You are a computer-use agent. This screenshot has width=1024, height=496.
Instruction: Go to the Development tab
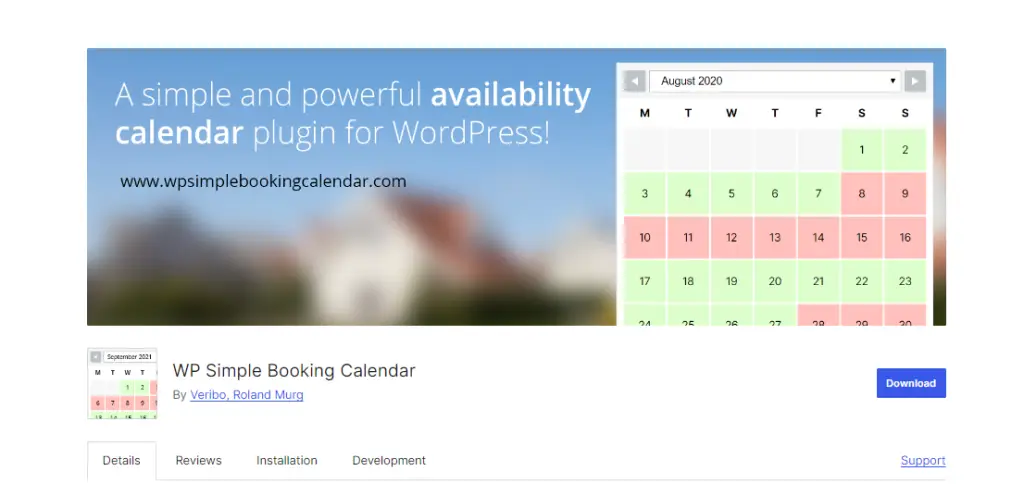(x=389, y=460)
